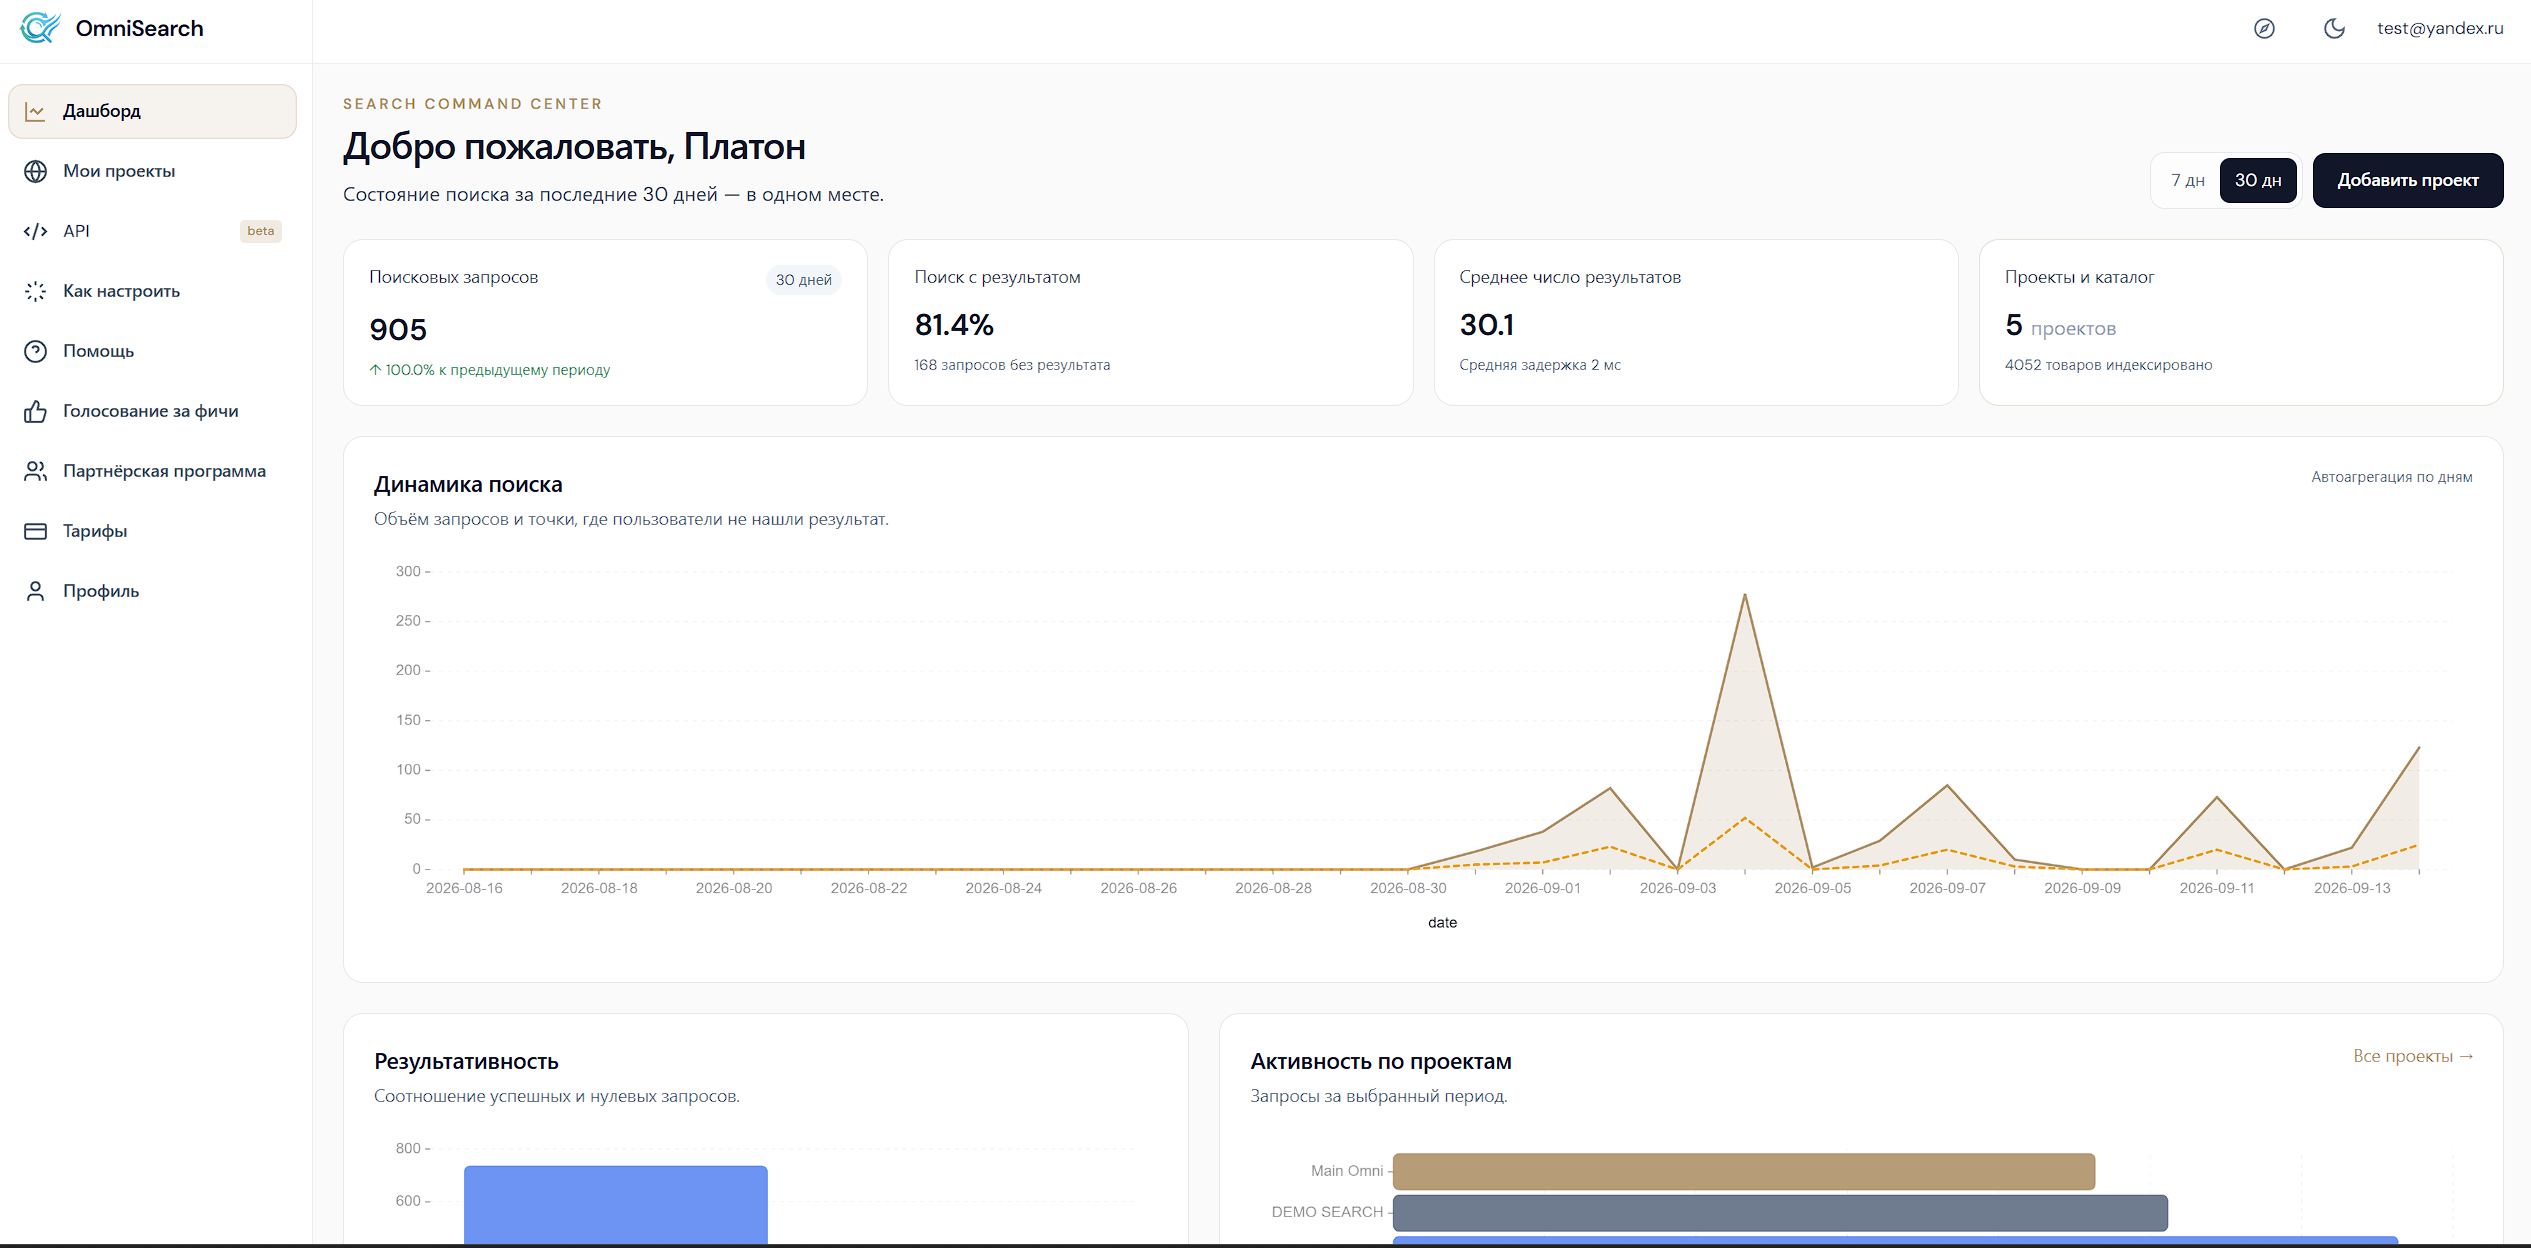
Task: Open Мои проекты globe icon
Action: tap(35, 171)
